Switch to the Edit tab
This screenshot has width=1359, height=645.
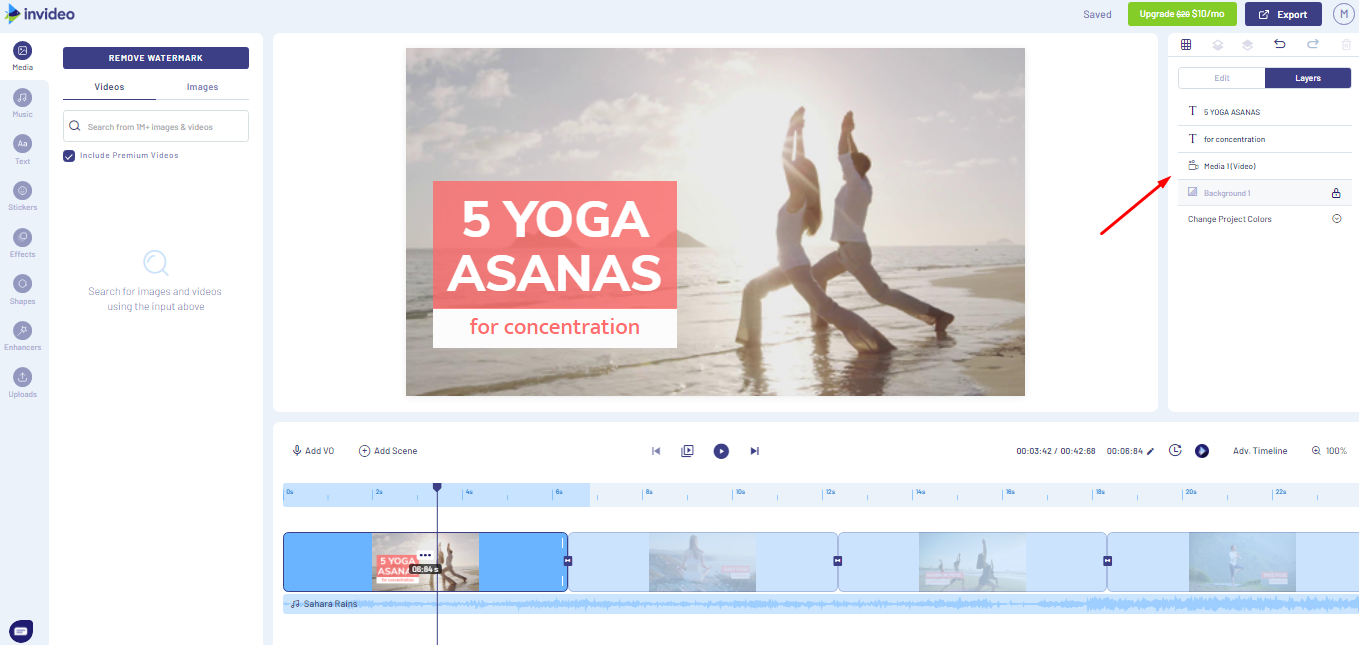(x=1221, y=77)
